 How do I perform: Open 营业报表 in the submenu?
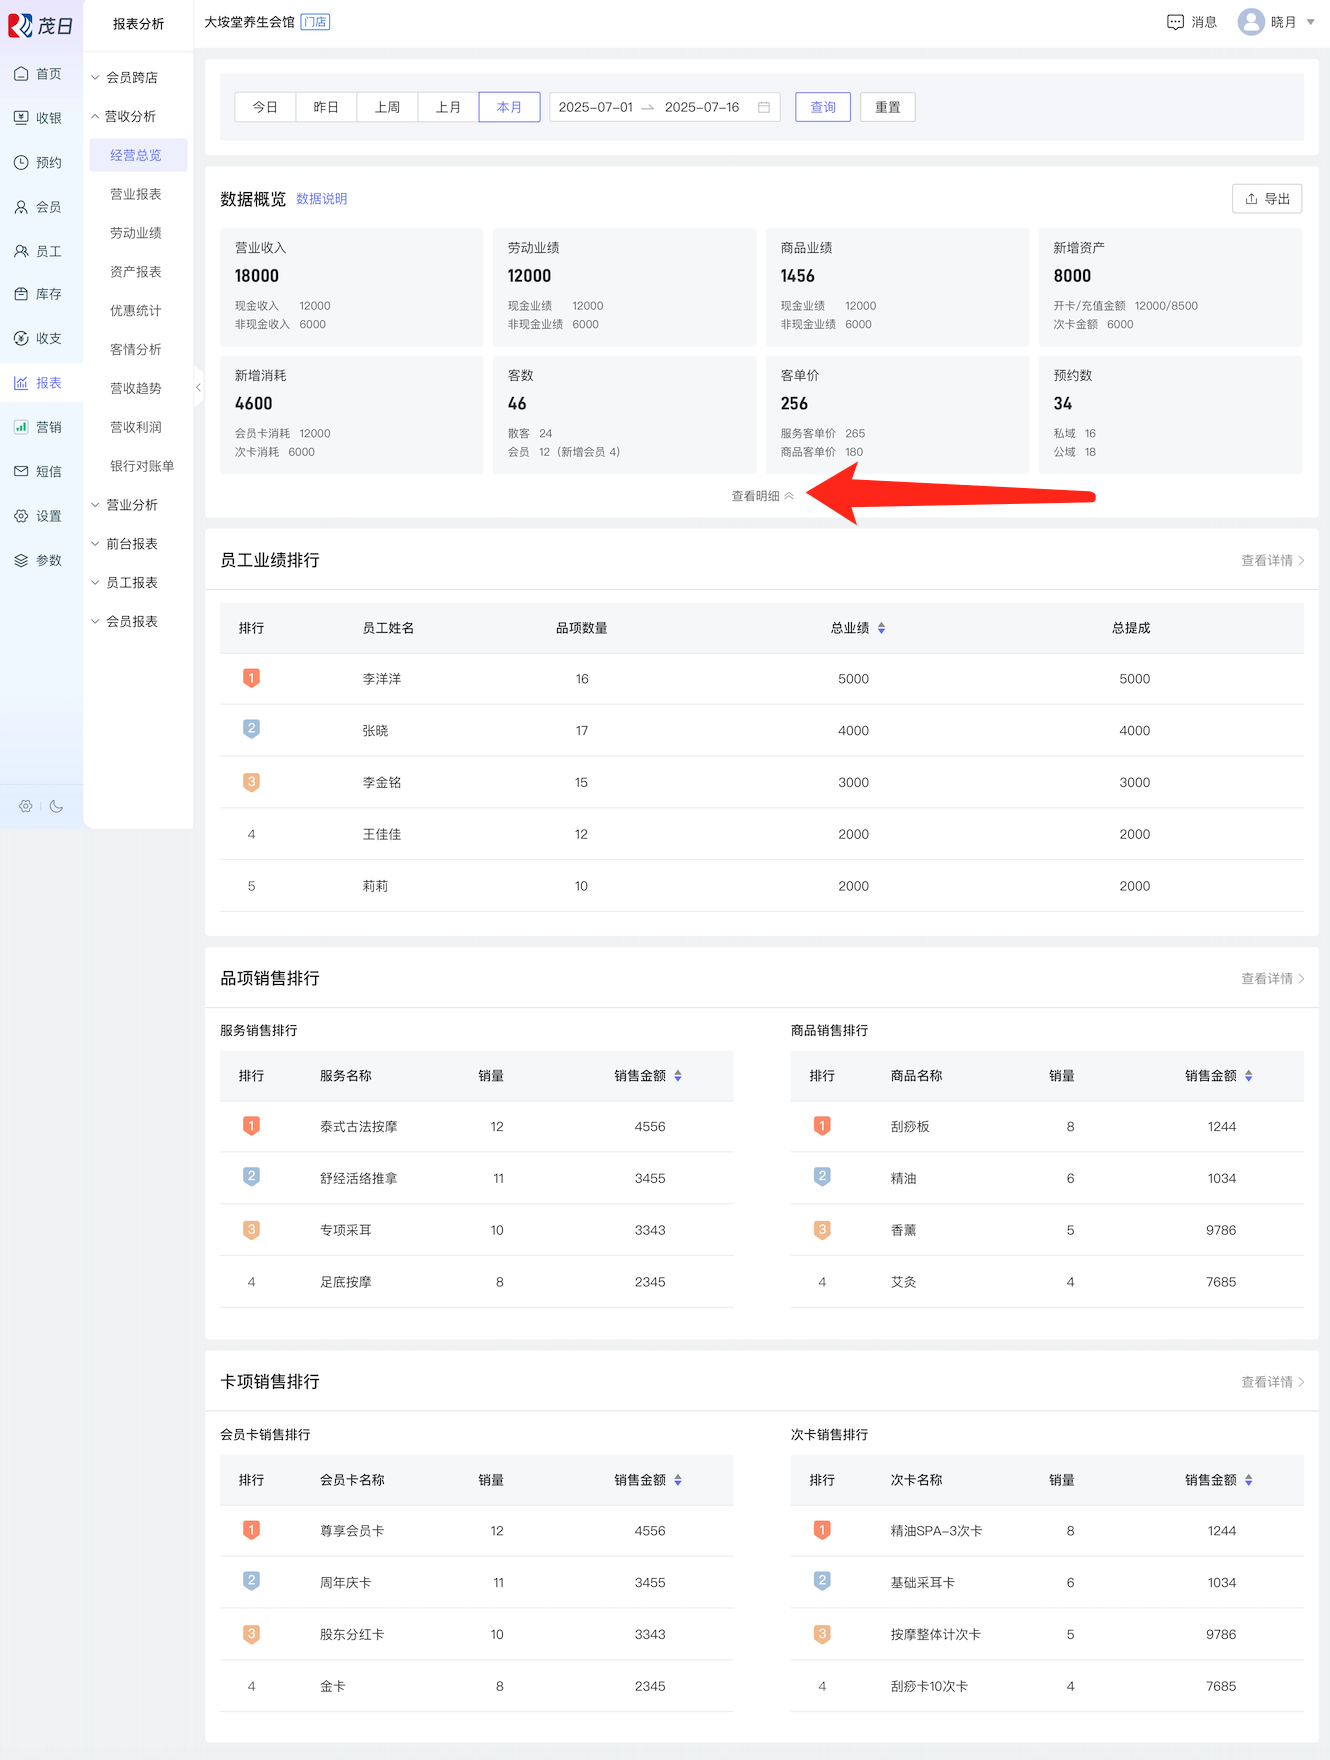click(136, 194)
